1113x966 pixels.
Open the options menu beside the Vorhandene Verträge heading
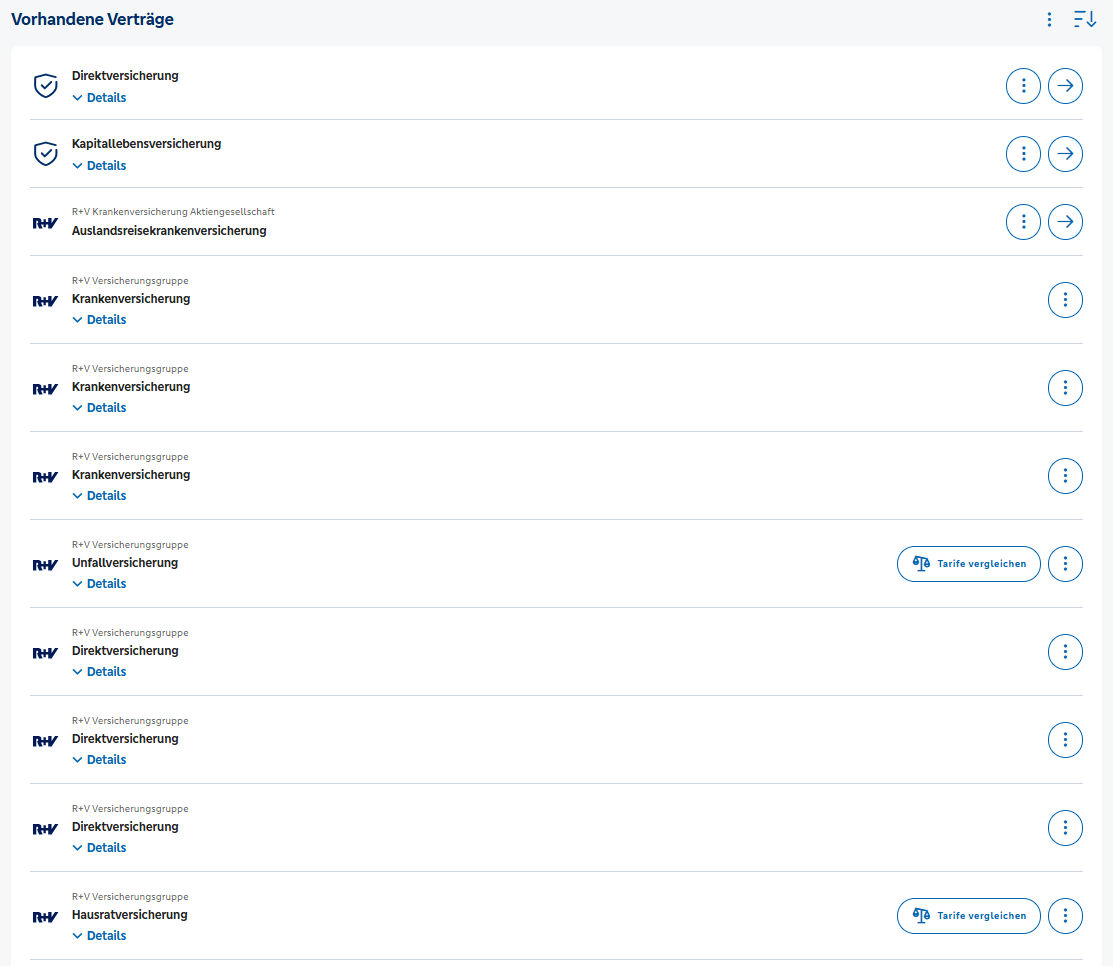point(1049,19)
